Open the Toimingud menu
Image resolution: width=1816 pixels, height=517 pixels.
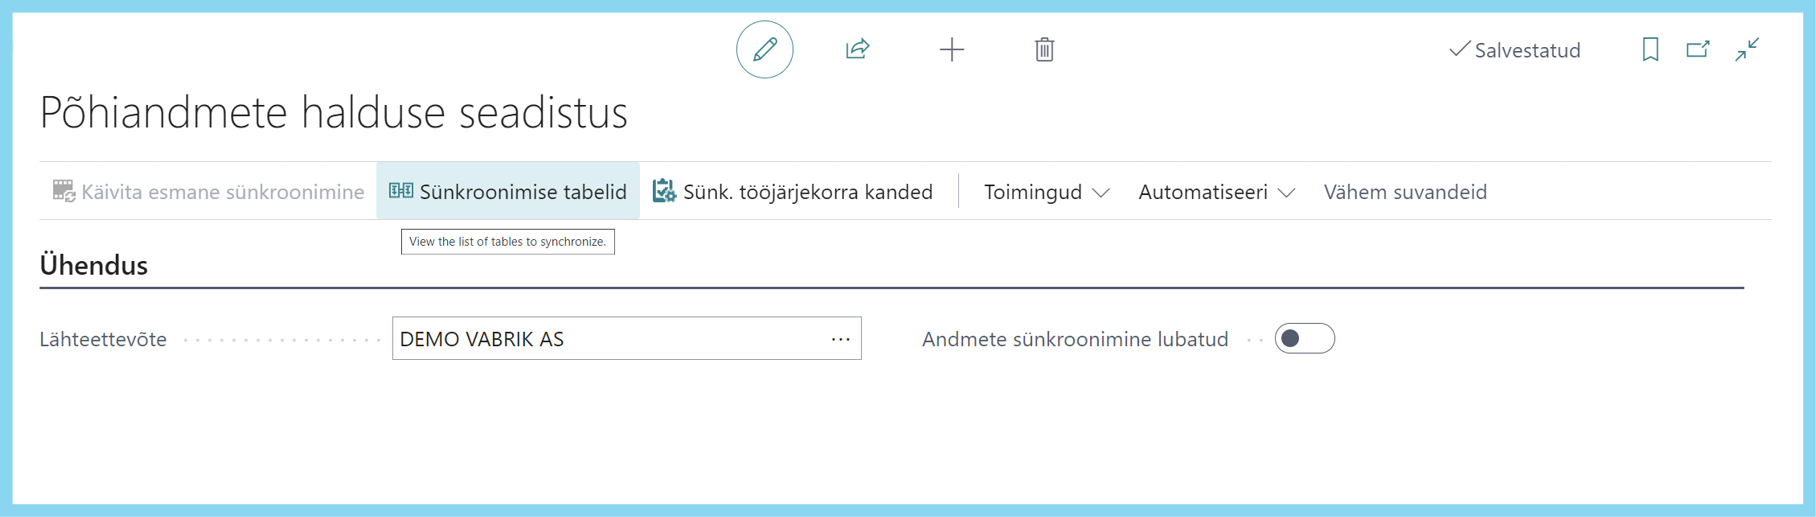[x=1046, y=191]
